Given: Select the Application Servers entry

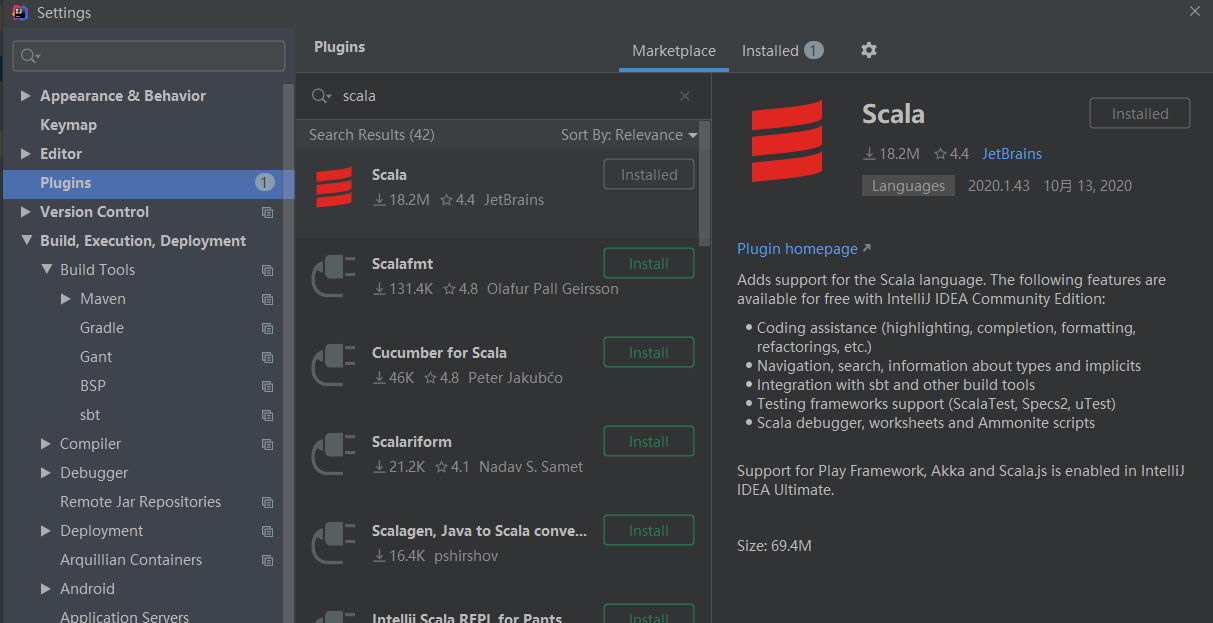Looking at the screenshot, I should pos(124,615).
